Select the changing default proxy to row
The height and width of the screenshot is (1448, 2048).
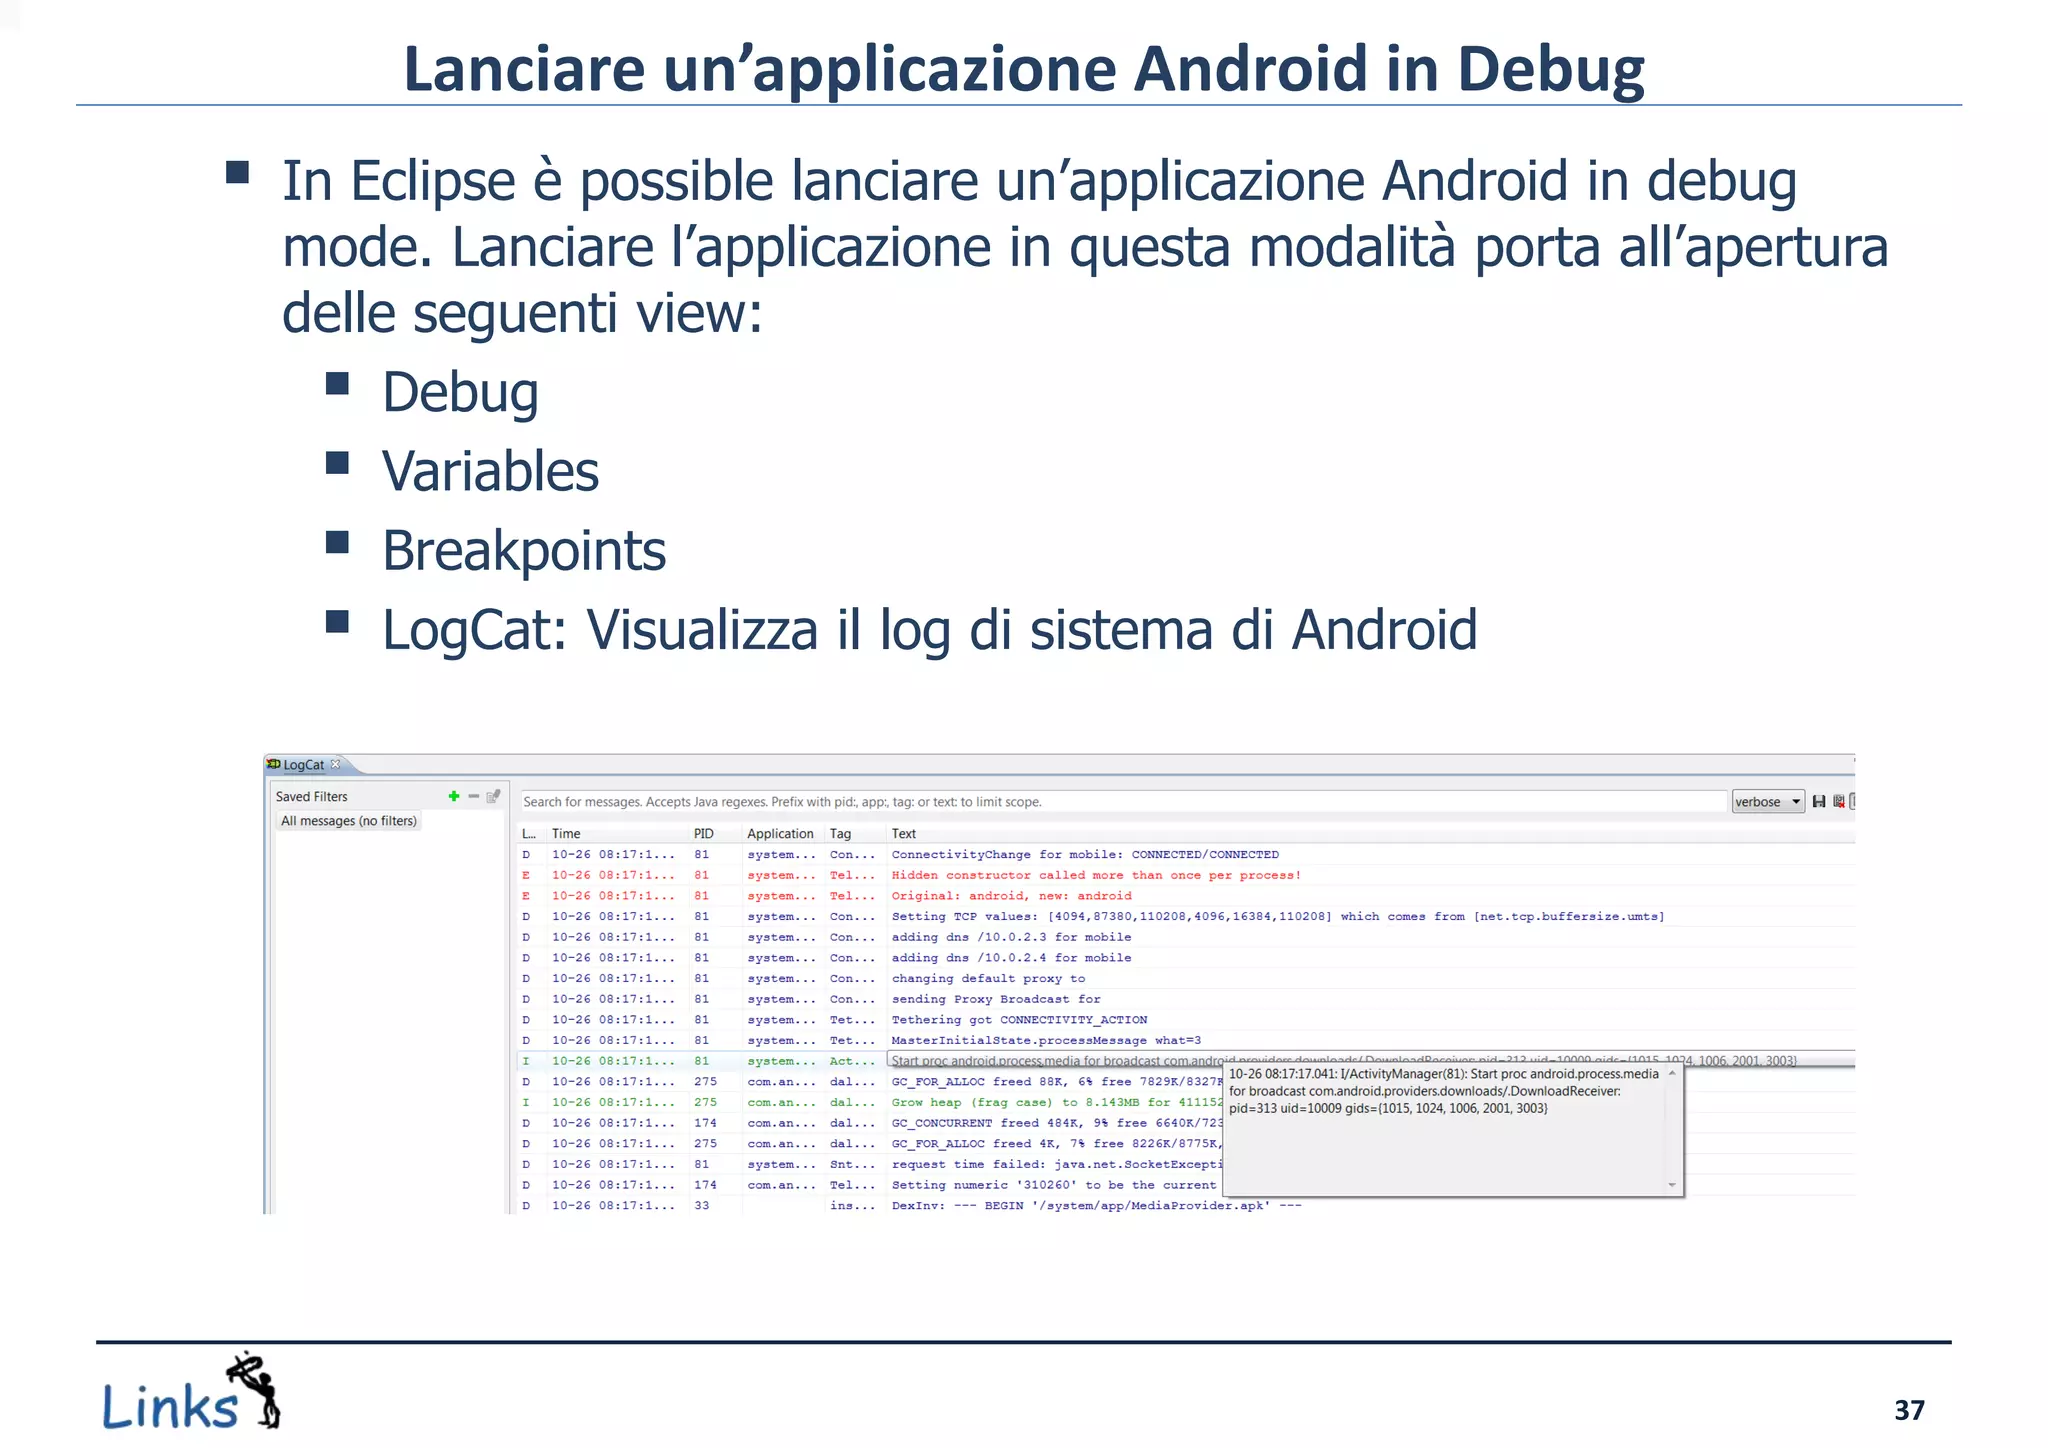1186,978
